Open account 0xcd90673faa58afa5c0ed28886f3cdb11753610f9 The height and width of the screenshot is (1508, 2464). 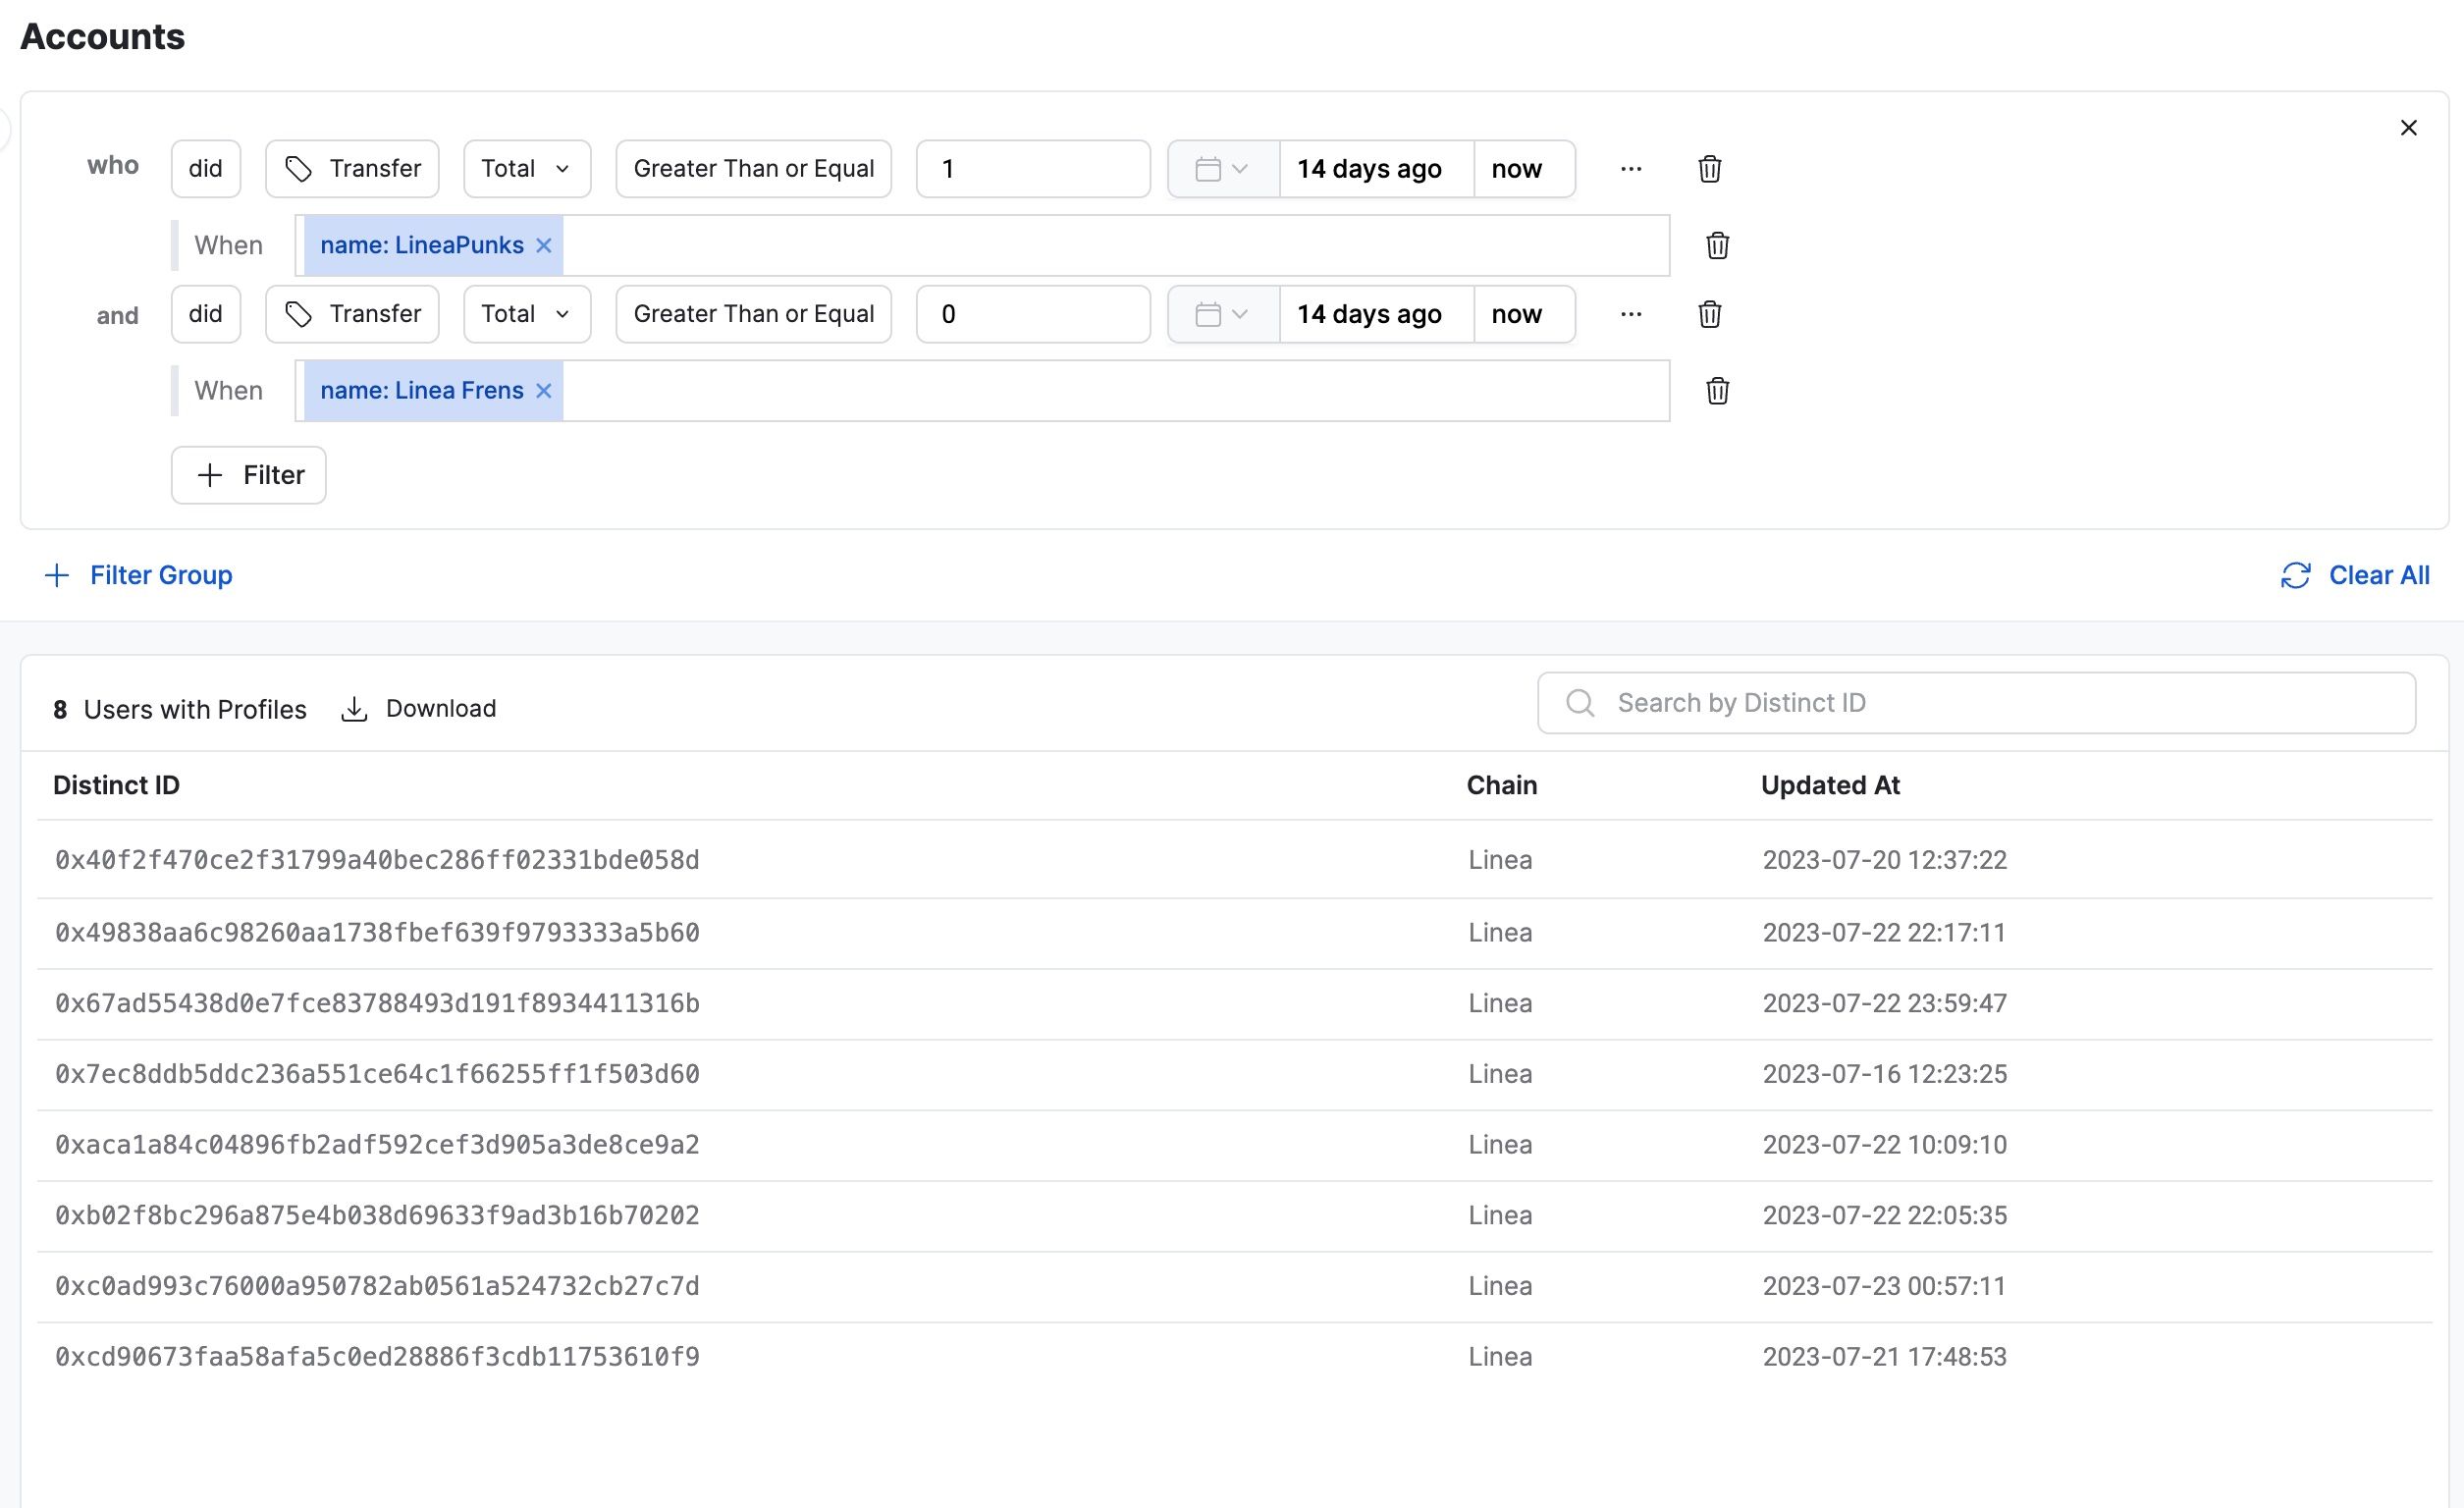point(377,1357)
